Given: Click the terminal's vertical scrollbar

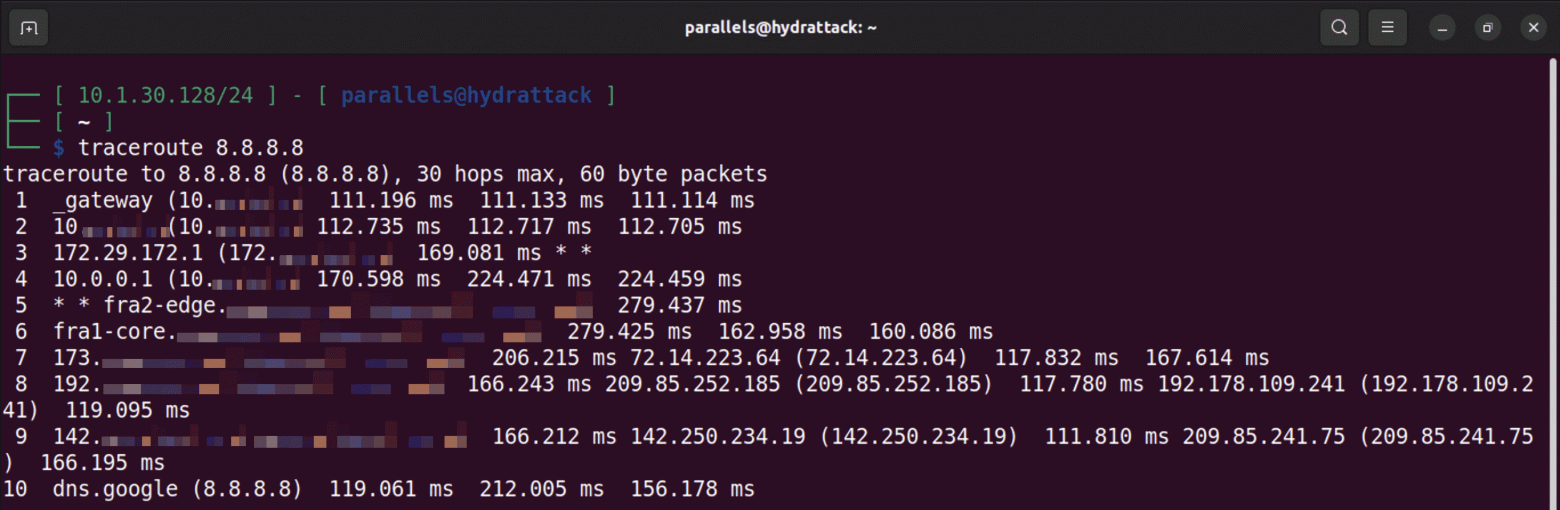Looking at the screenshot, I should [x=1553, y=280].
